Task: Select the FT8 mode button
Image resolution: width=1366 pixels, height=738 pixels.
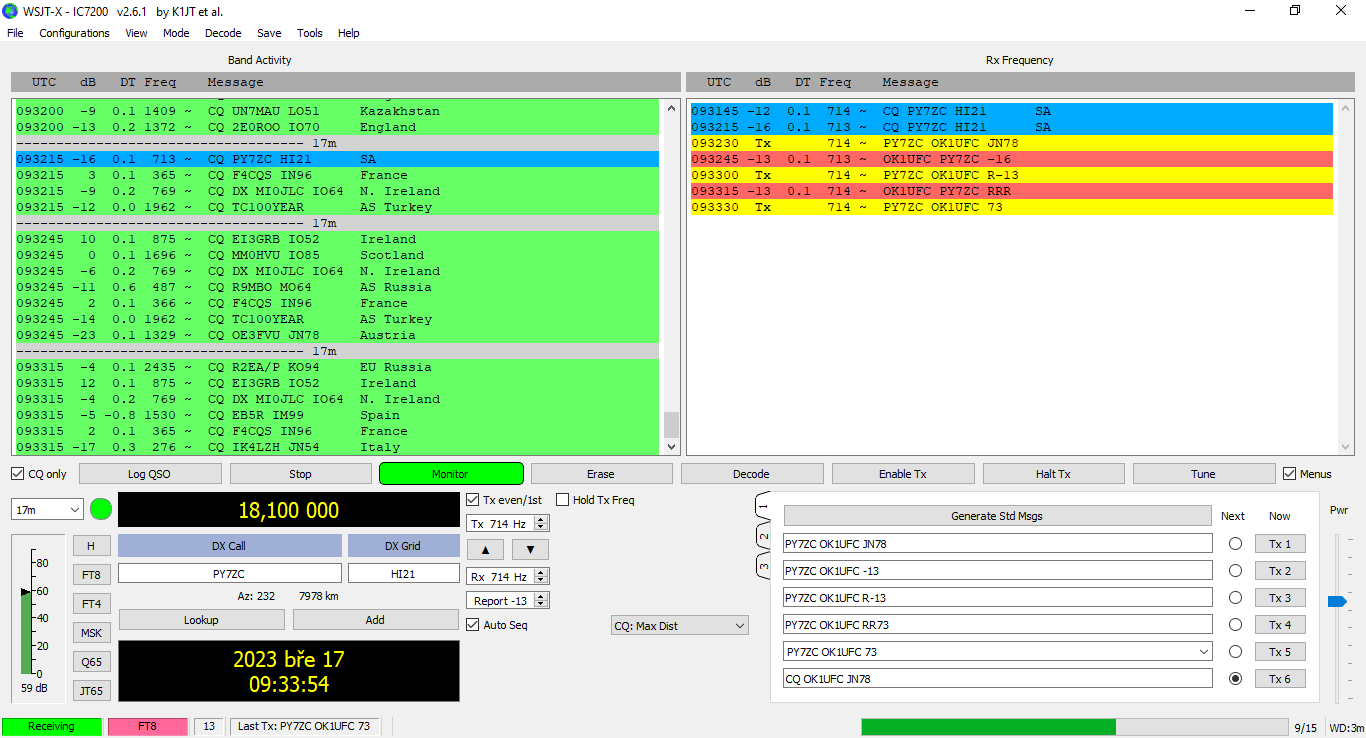Action: [91, 575]
